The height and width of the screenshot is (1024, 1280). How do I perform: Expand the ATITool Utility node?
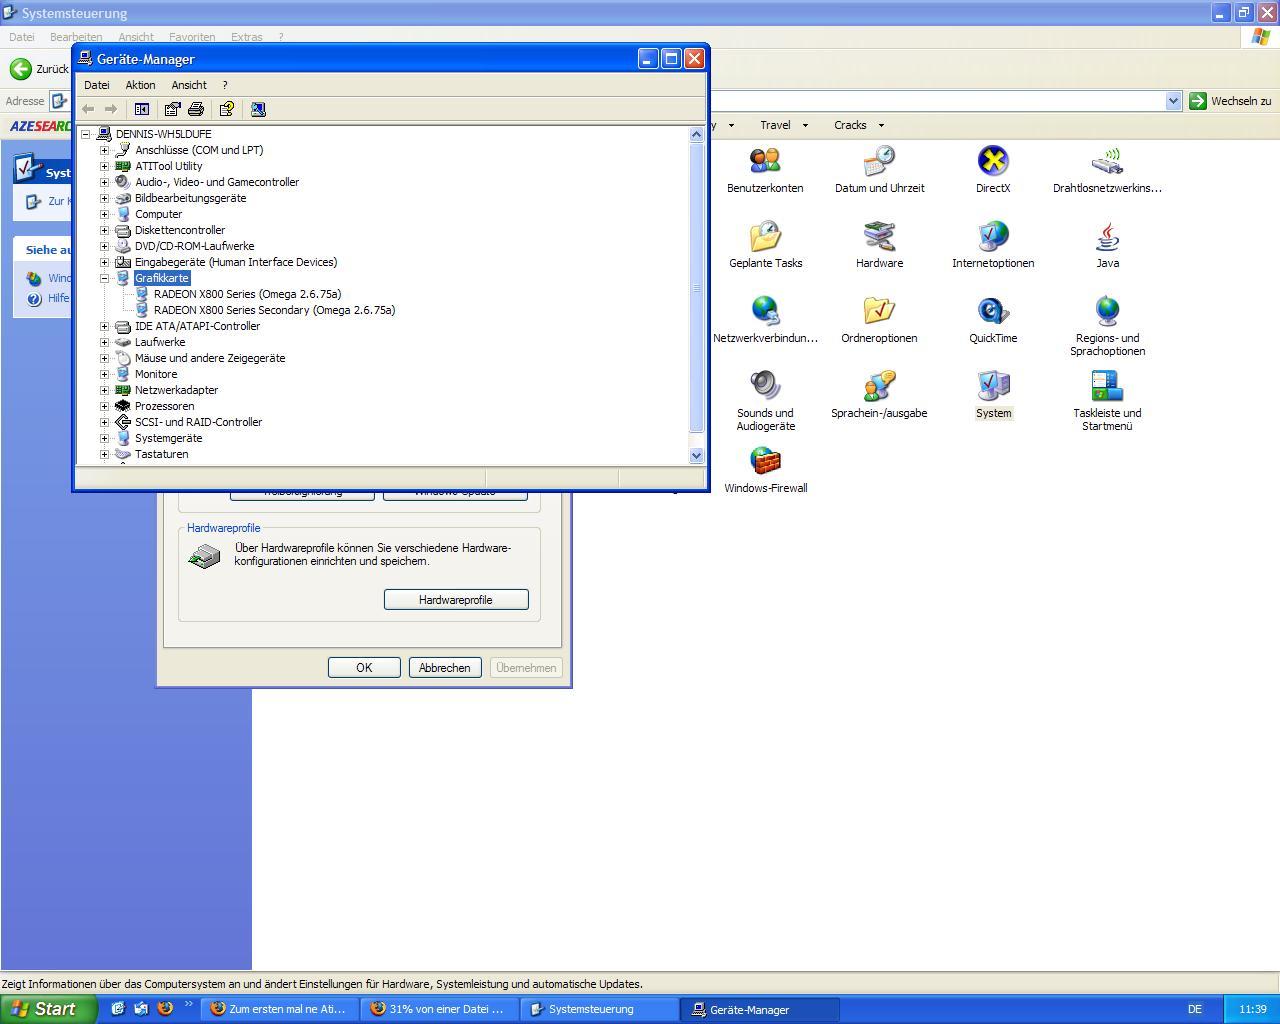click(104, 166)
